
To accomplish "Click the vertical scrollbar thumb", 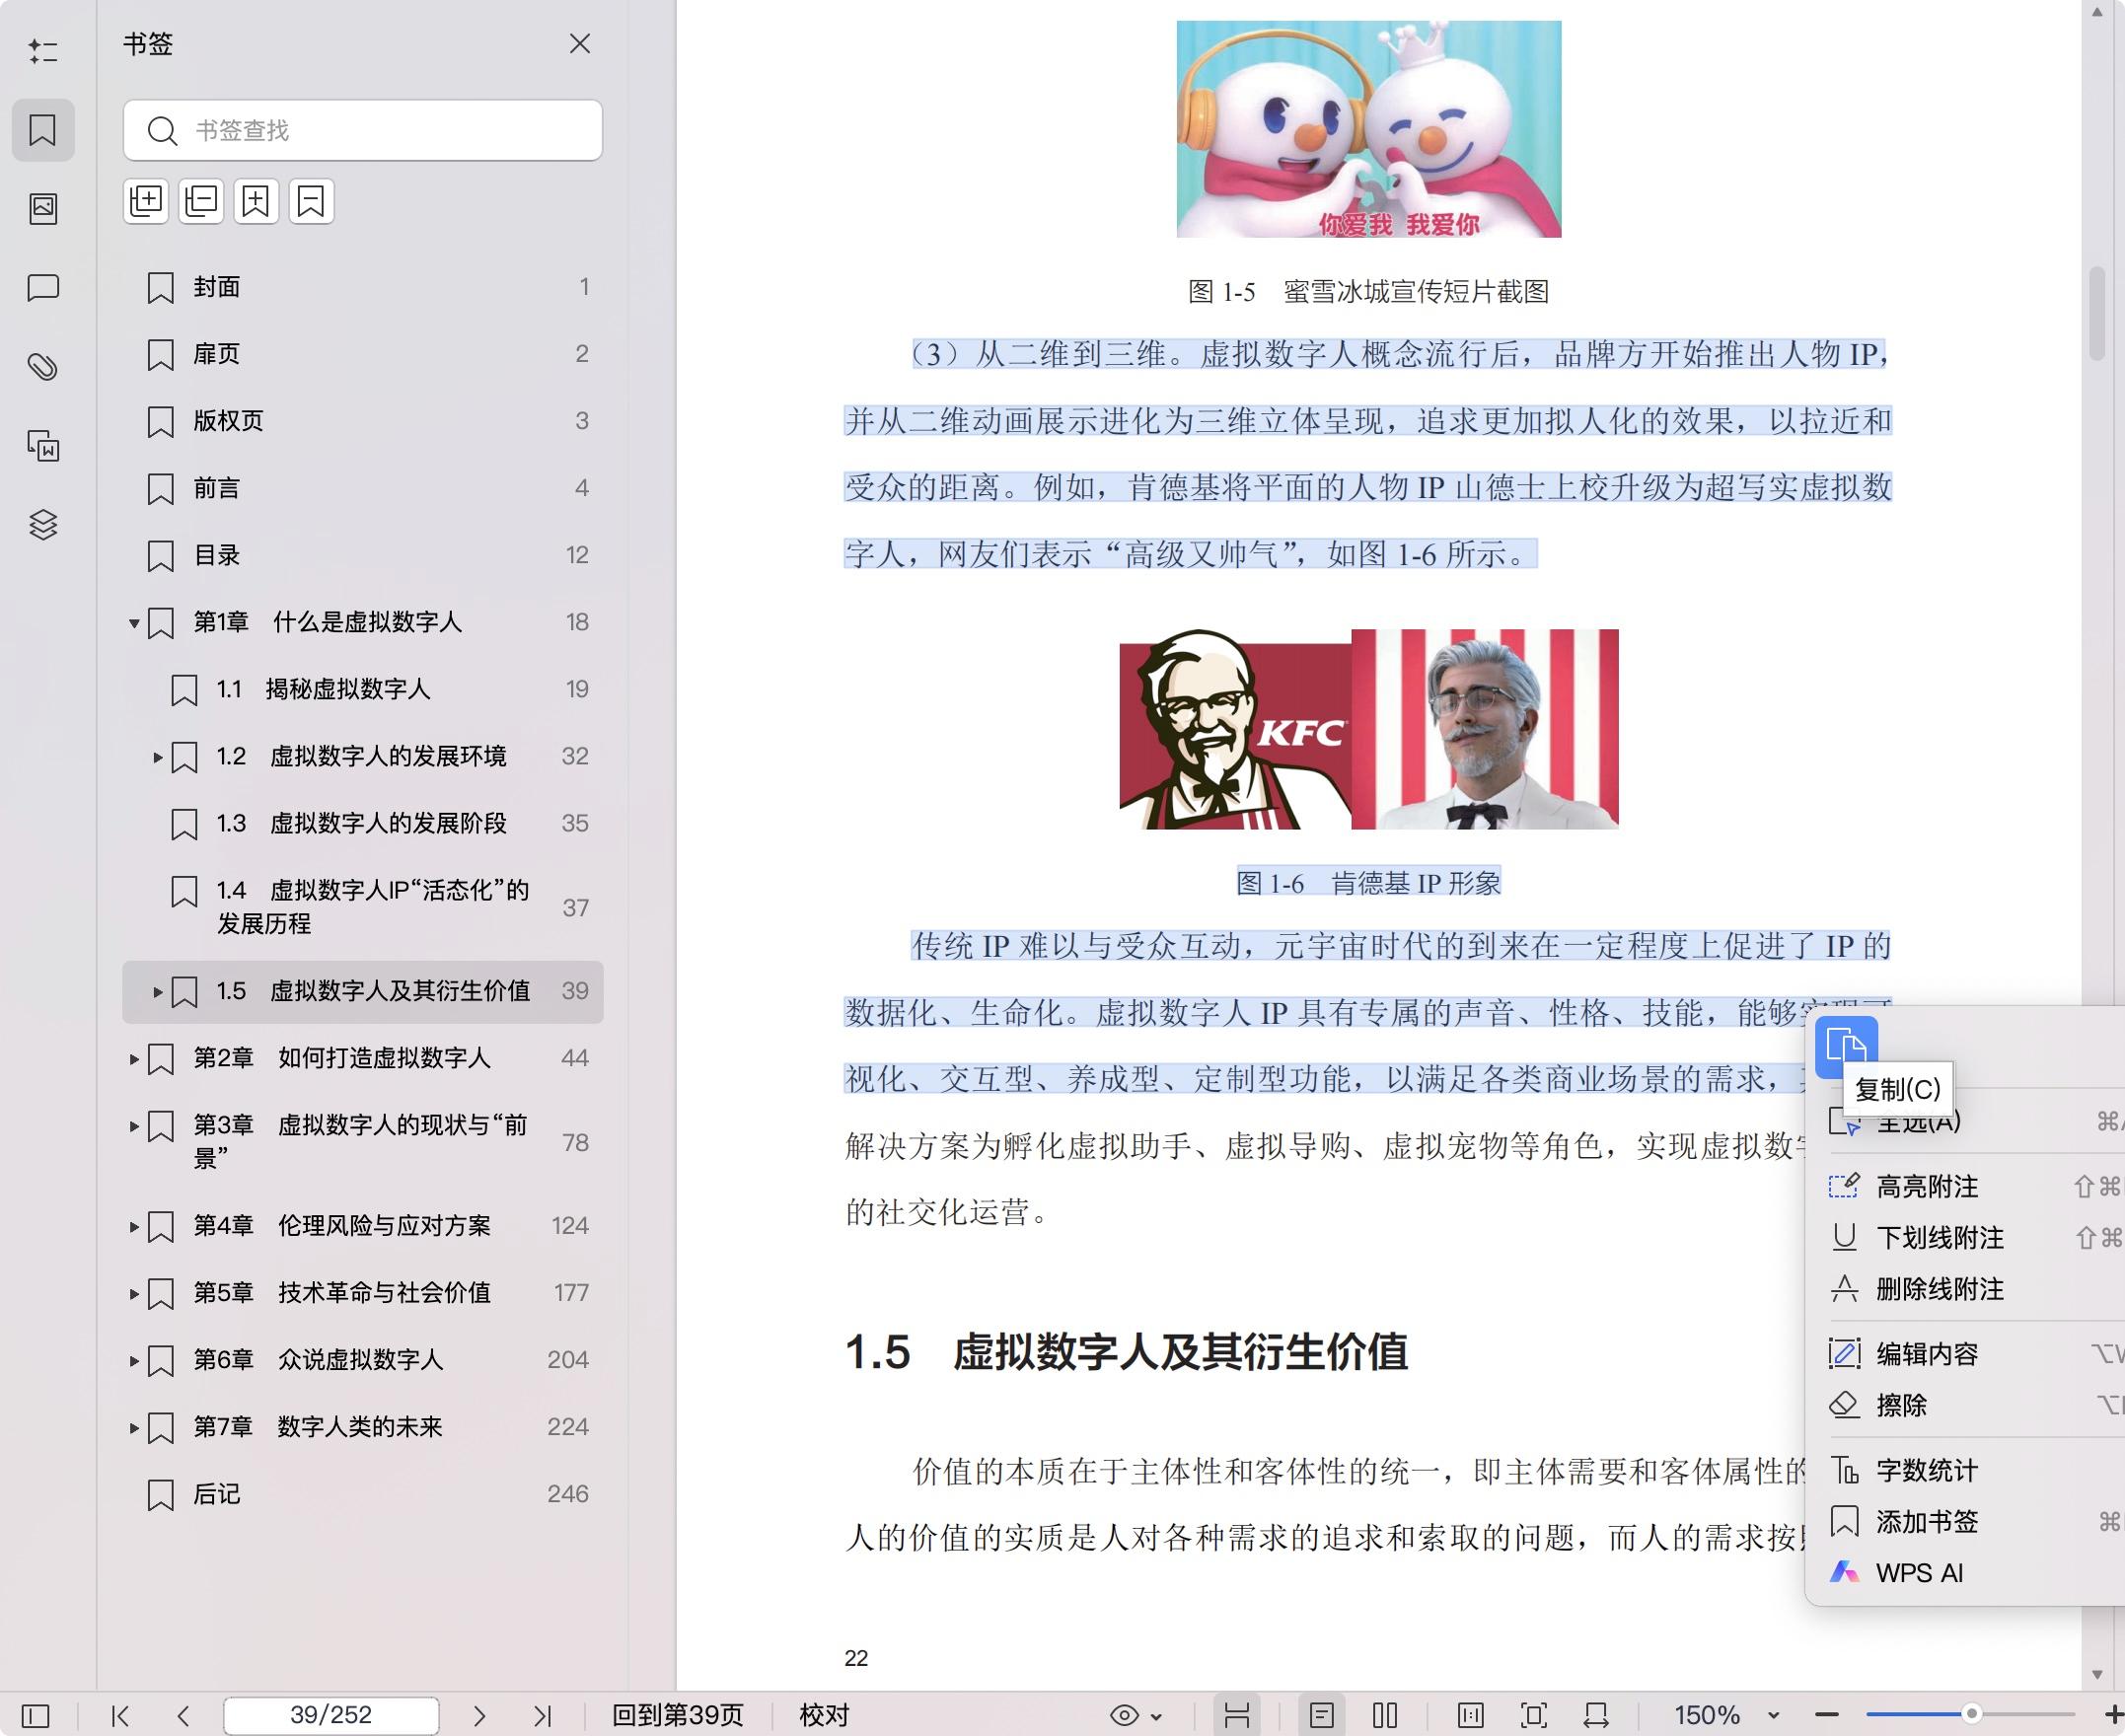I will click(x=2096, y=313).
